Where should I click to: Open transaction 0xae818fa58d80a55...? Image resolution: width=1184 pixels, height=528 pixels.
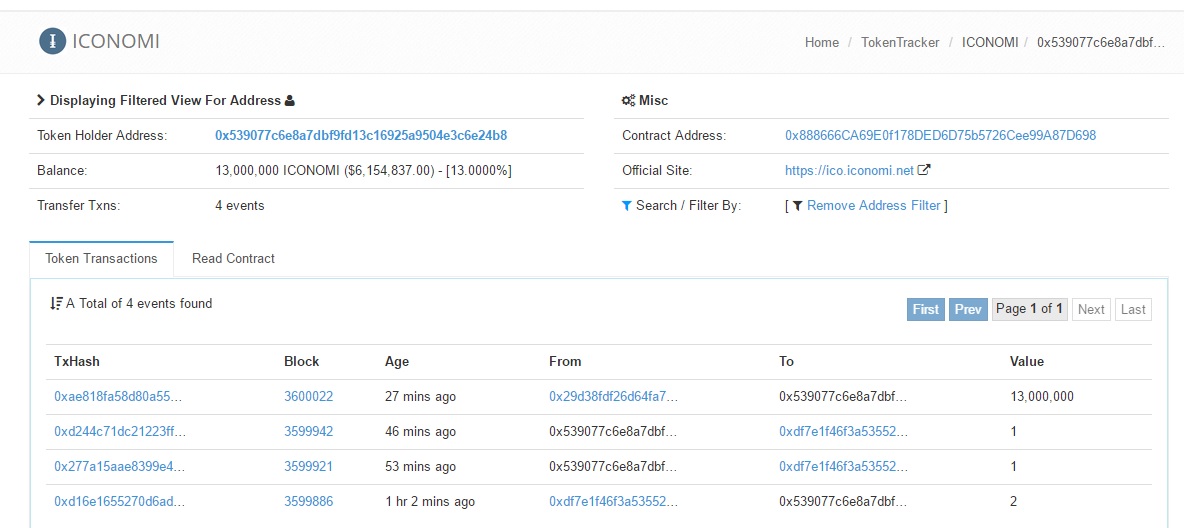click(x=119, y=397)
